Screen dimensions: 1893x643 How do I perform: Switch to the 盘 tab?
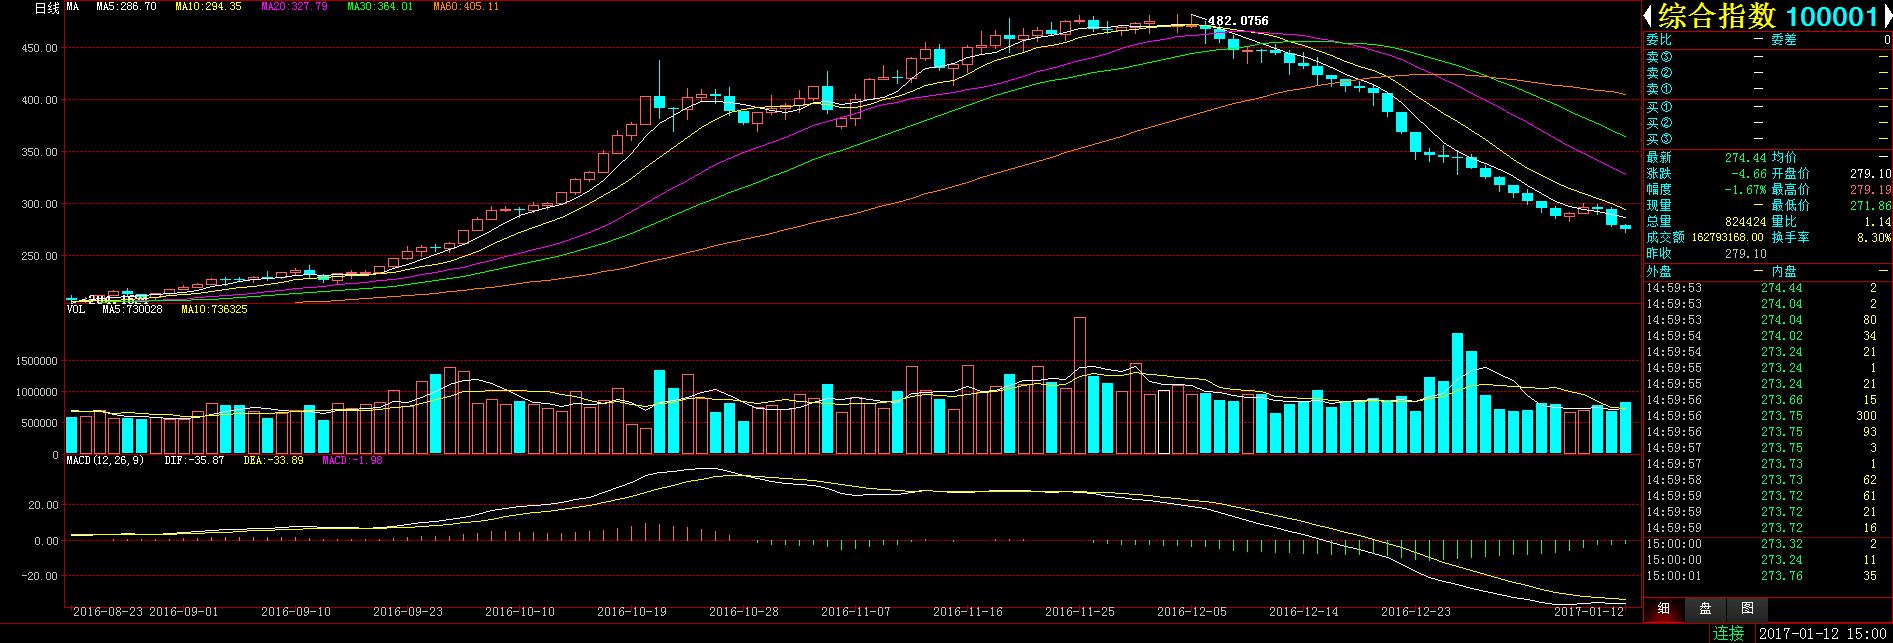1706,608
